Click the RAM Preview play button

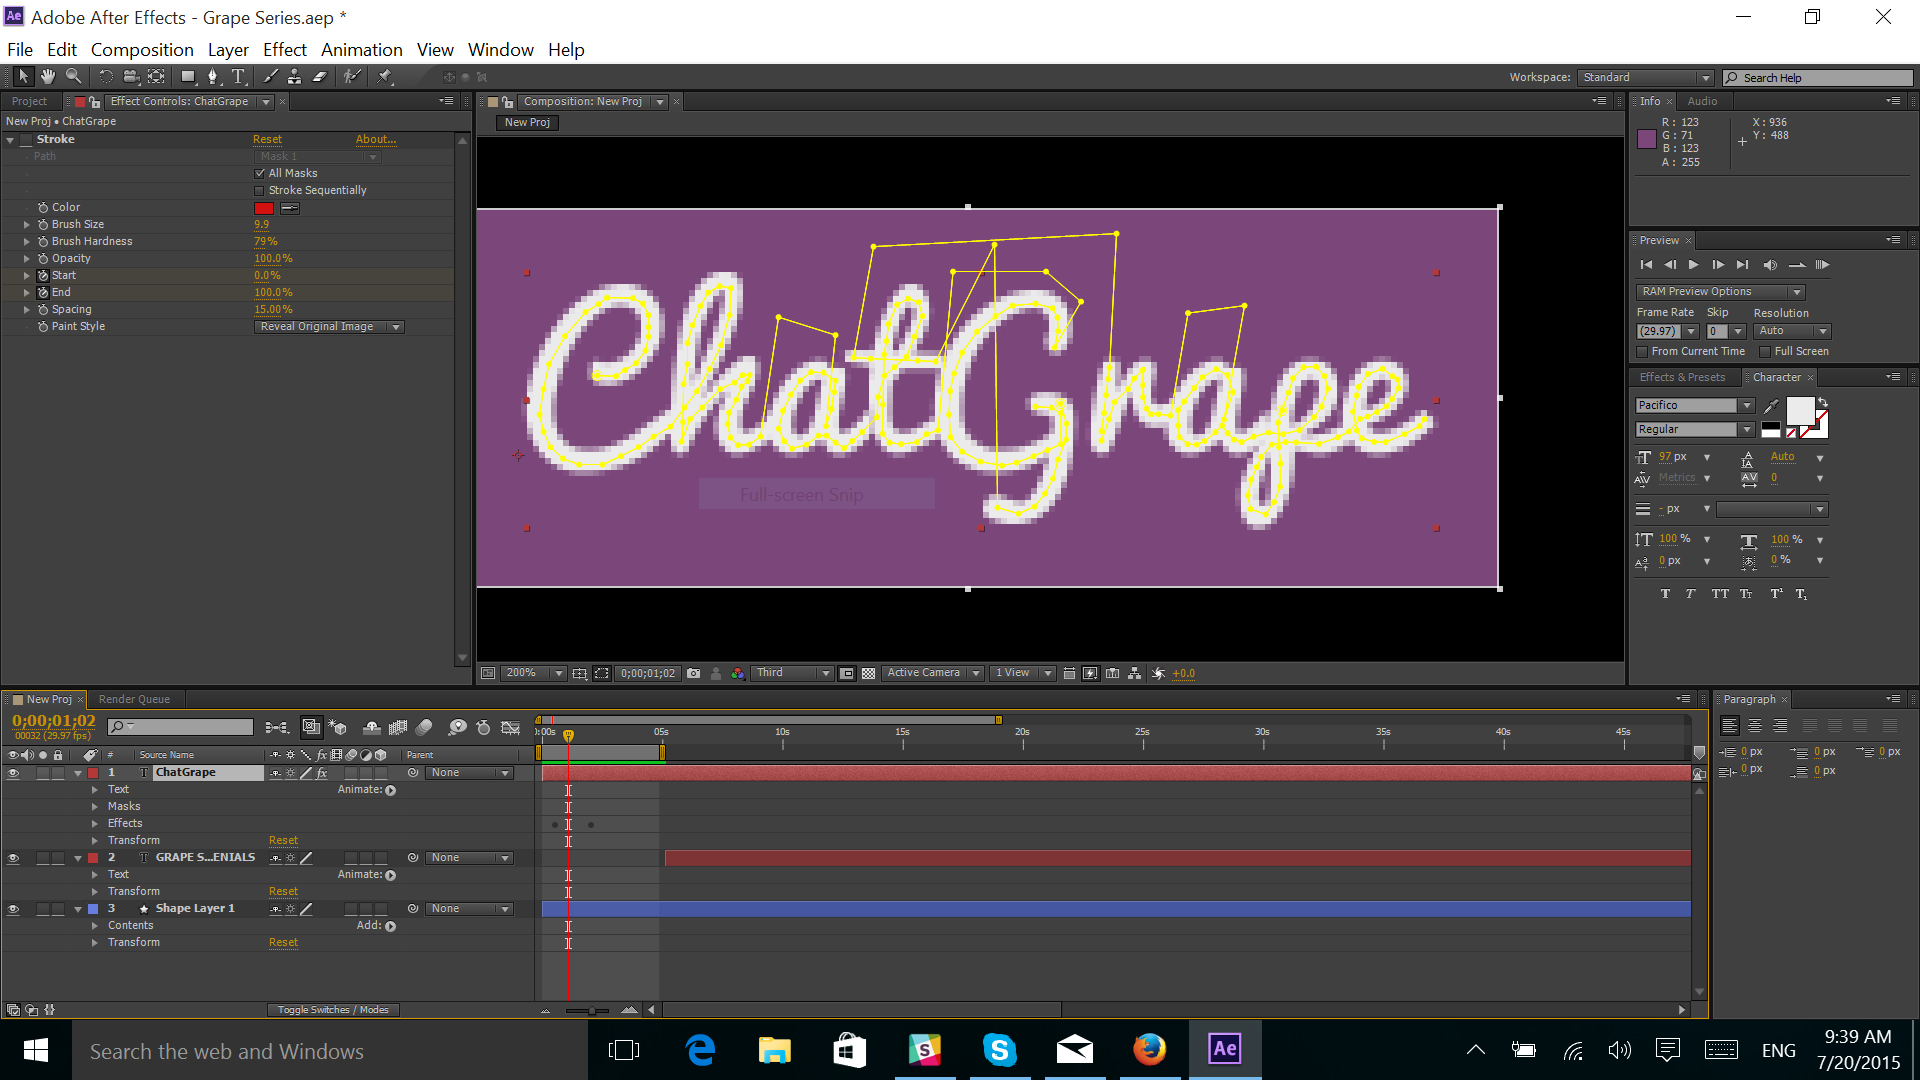[x=1824, y=264]
